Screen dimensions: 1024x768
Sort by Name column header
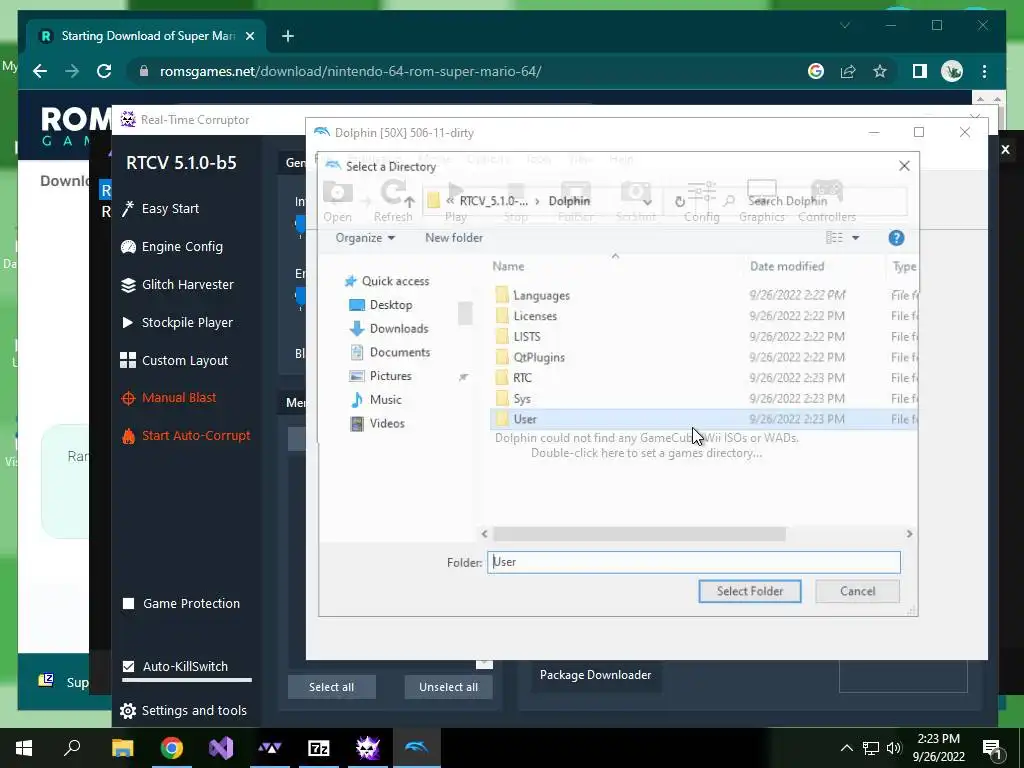click(508, 266)
